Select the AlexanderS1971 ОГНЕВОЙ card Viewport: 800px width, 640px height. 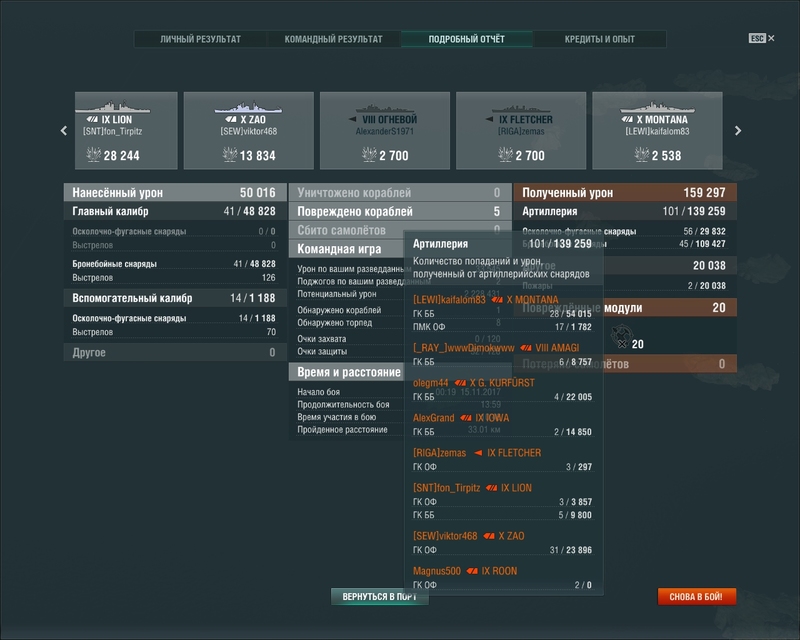tap(385, 130)
